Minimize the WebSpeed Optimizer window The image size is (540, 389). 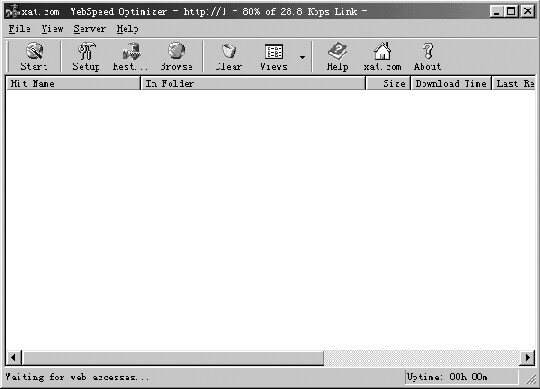pyautogui.click(x=497, y=12)
